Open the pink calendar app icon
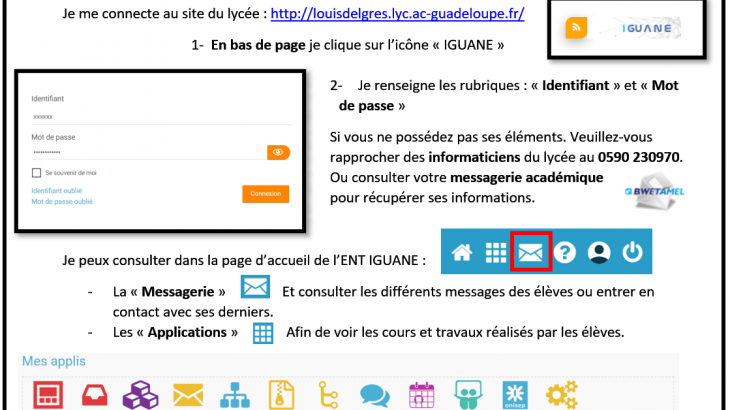This screenshot has width=730, height=410. [421, 394]
